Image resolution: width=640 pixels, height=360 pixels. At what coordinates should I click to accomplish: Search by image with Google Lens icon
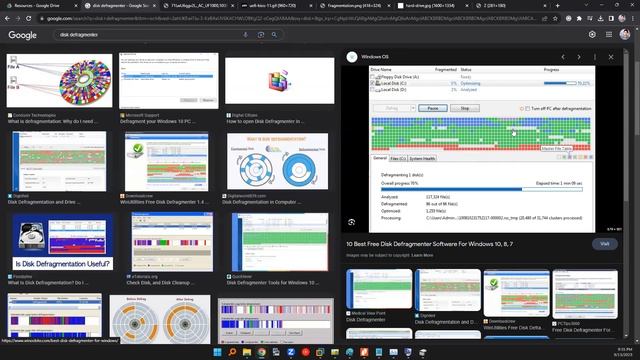261,35
